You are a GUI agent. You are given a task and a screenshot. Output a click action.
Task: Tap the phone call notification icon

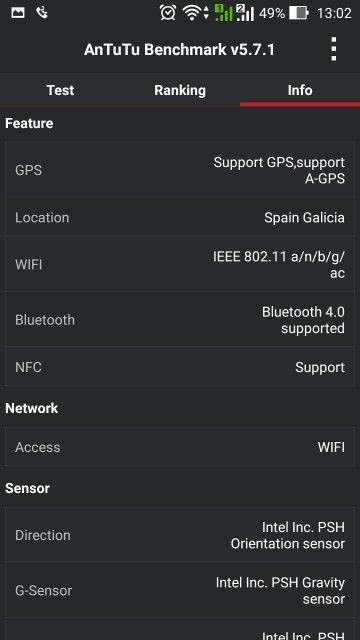(x=42, y=13)
